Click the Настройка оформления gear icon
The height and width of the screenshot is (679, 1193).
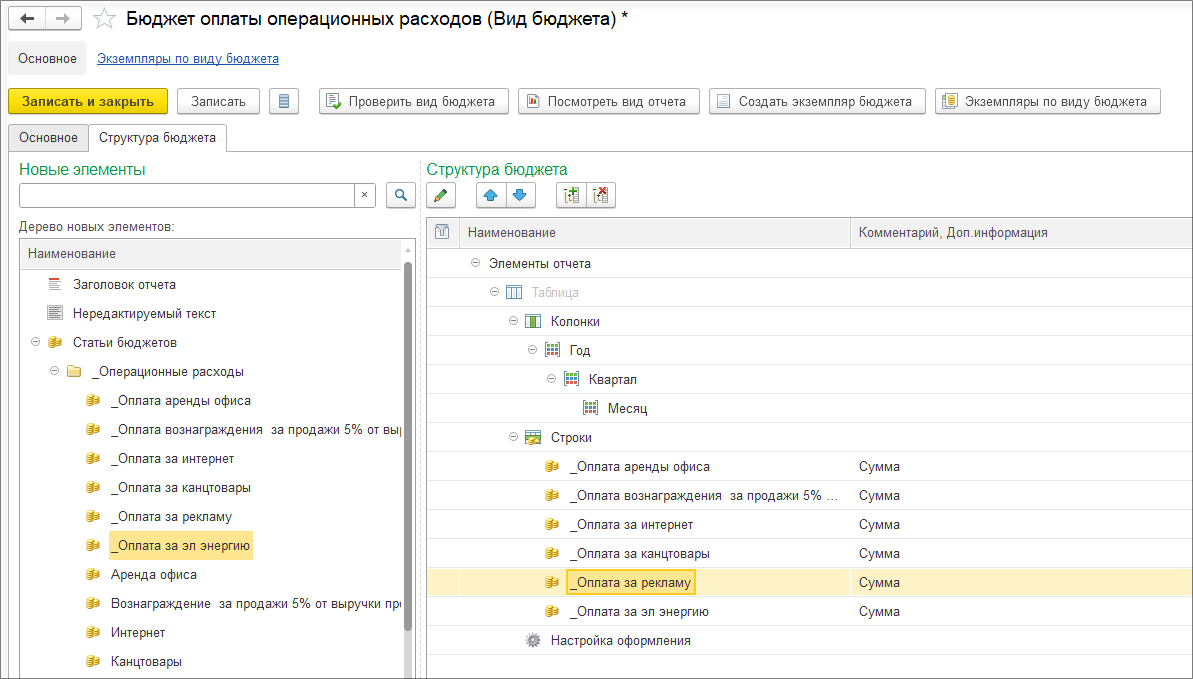click(533, 640)
